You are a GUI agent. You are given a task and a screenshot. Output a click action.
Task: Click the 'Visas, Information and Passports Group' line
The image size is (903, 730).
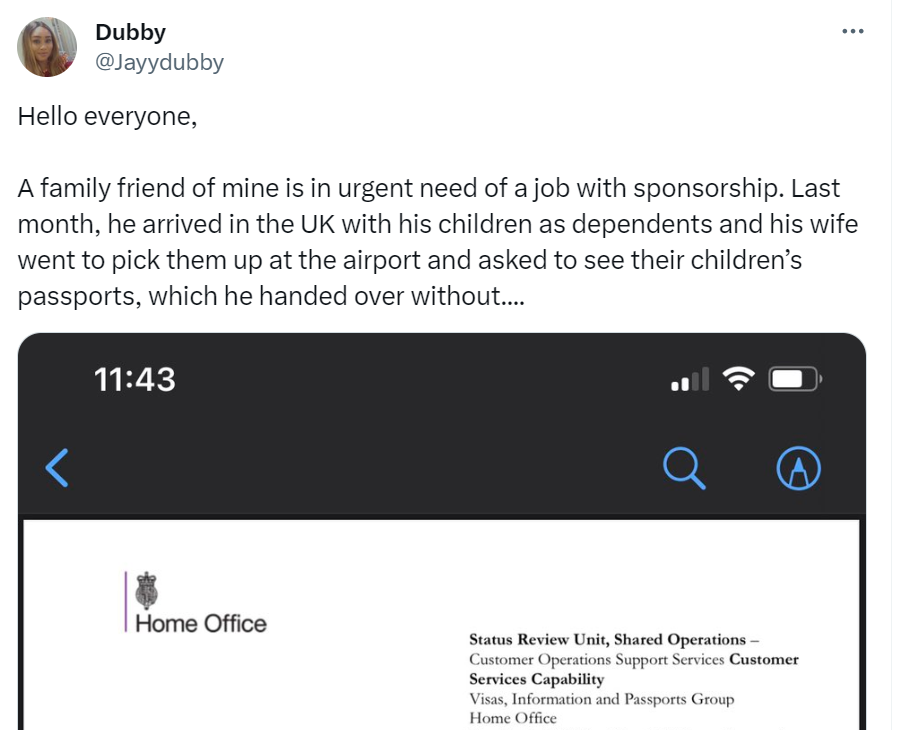click(601, 699)
